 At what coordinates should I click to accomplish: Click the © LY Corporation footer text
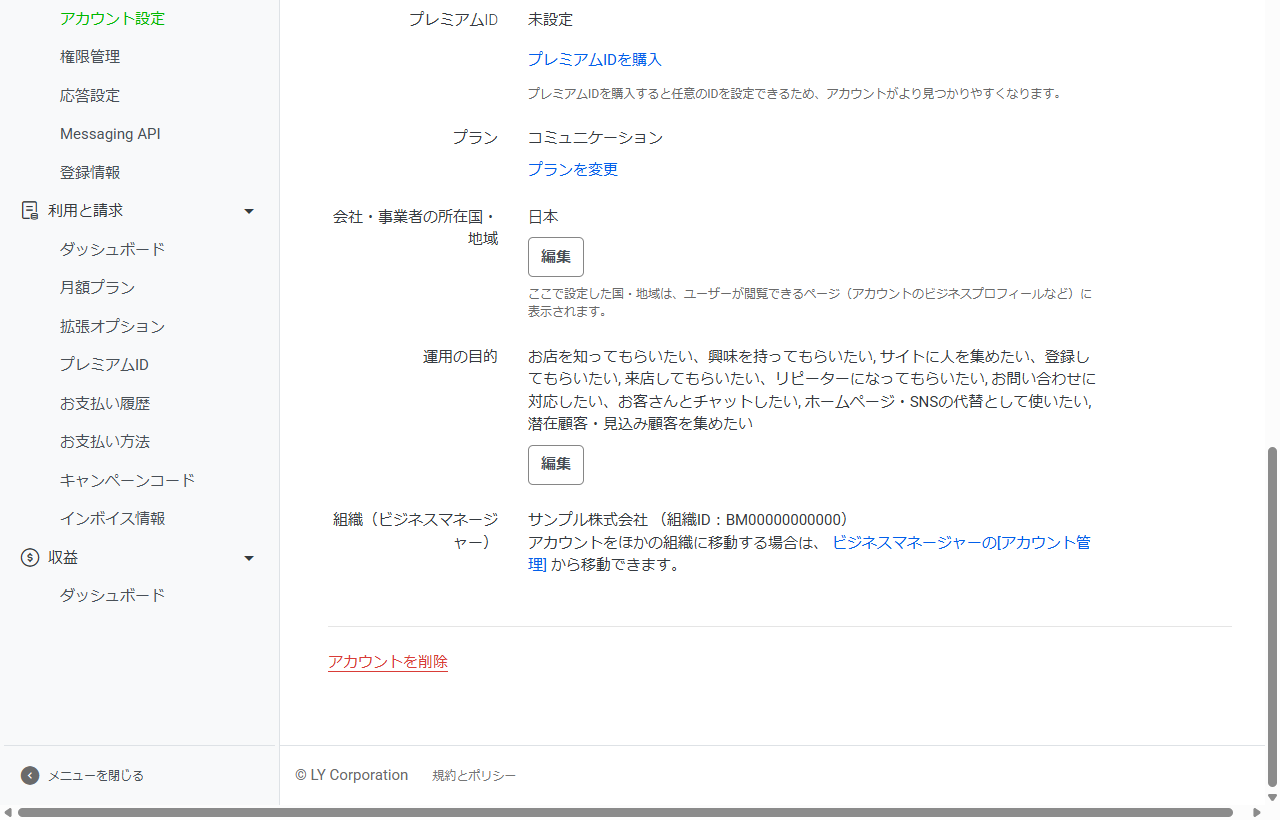(352, 775)
